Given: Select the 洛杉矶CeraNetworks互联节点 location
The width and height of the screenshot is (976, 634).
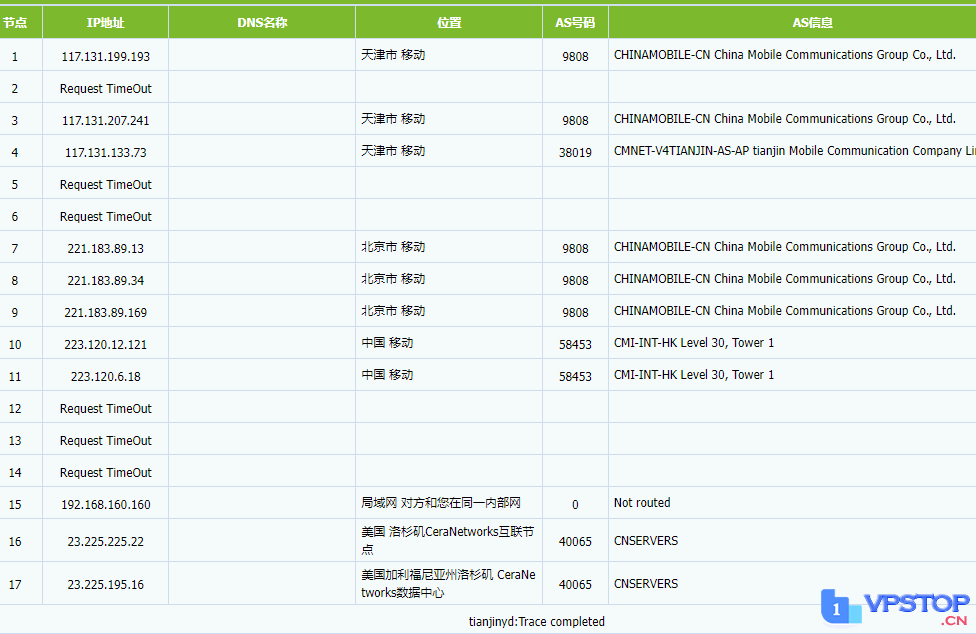Looking at the screenshot, I should click(448, 541).
